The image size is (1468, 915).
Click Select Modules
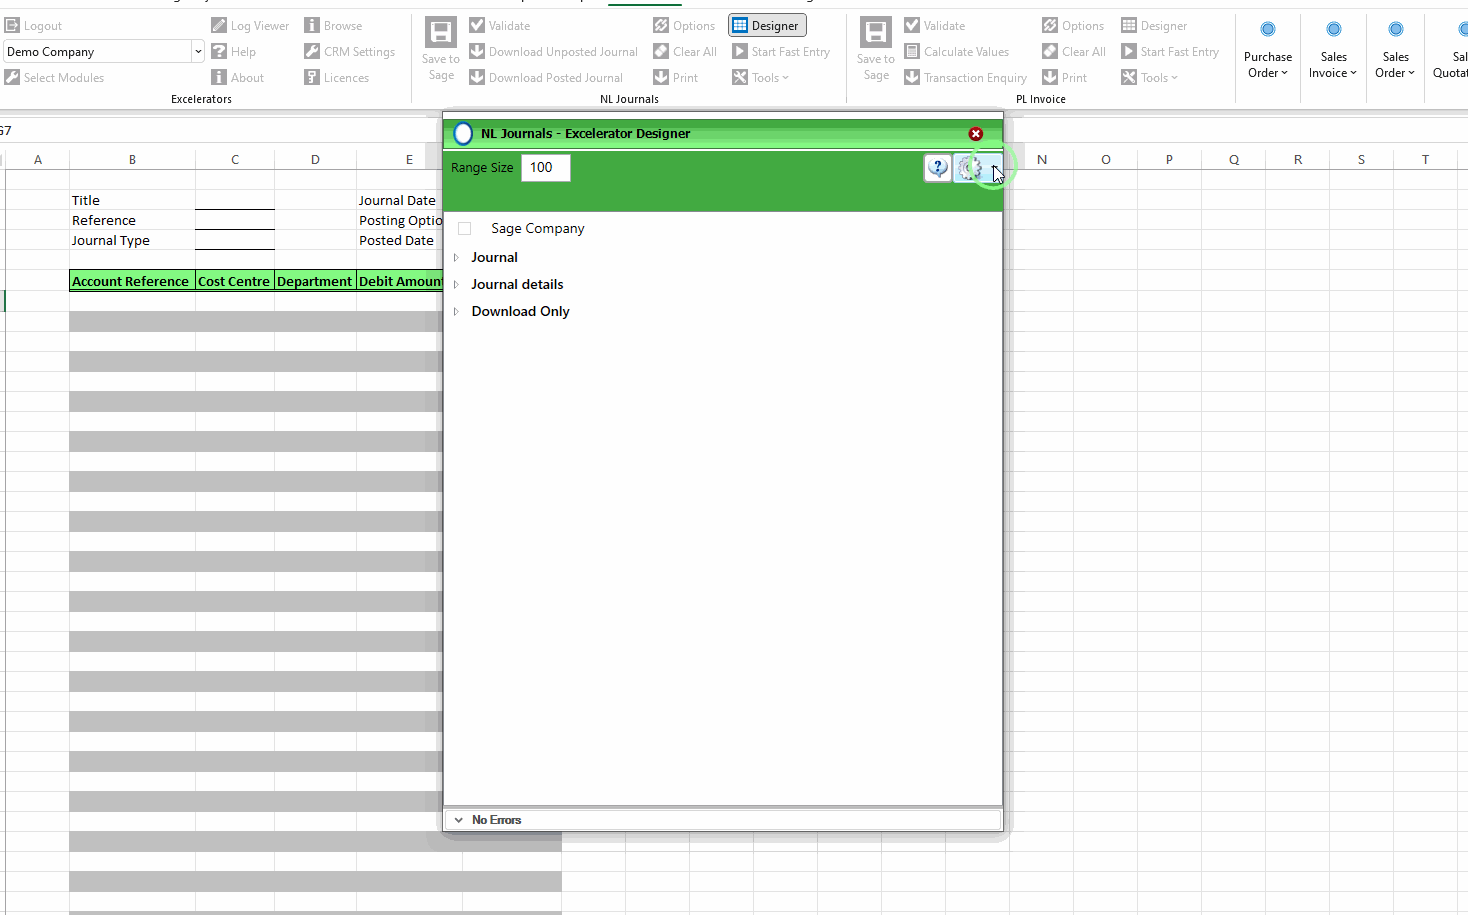54,78
